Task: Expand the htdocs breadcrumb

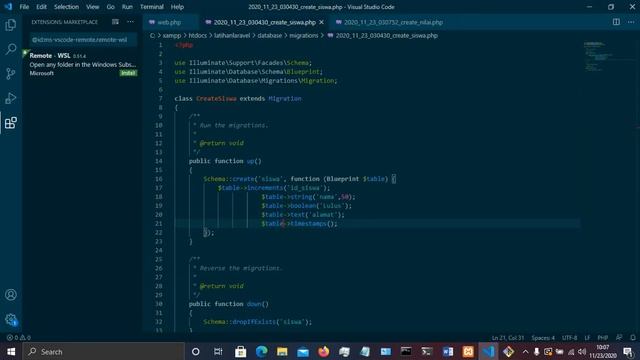Action: (198, 36)
